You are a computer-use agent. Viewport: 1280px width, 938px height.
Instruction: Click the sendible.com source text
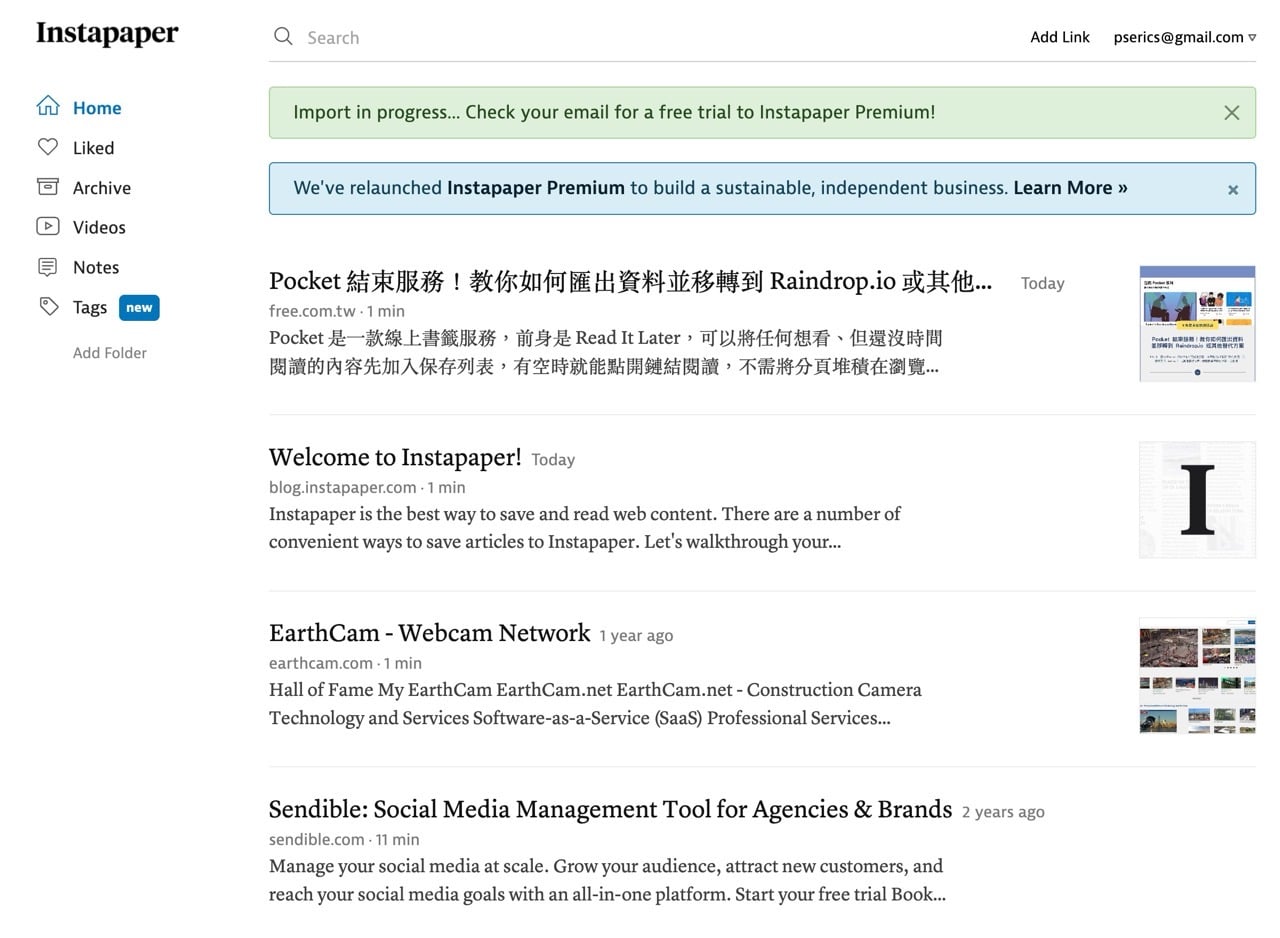point(317,839)
